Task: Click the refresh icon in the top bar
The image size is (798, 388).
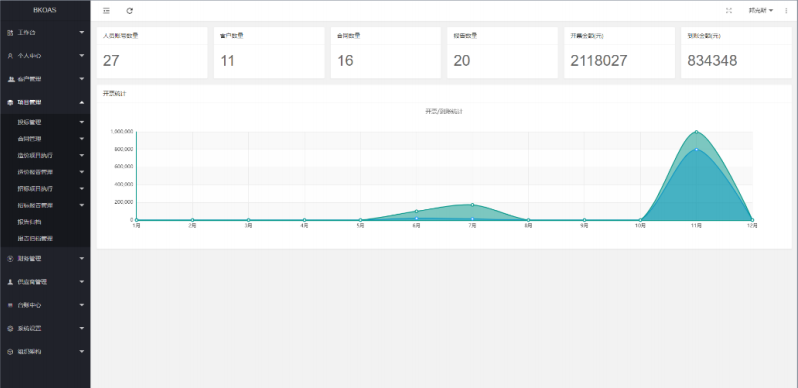Action: click(x=129, y=11)
